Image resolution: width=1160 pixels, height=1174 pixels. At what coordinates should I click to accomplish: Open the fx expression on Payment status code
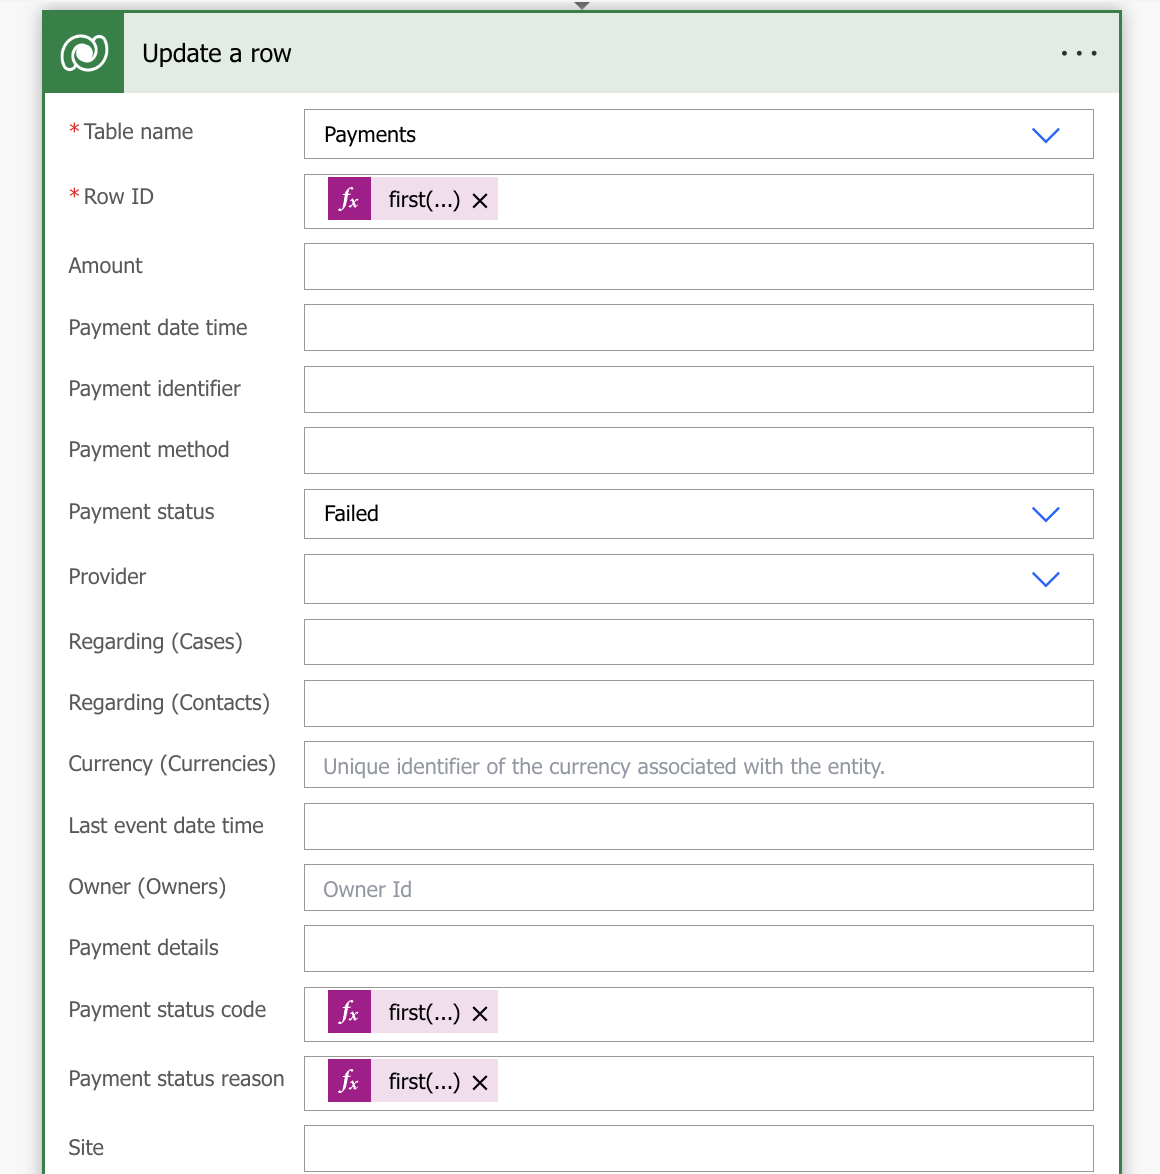coord(349,1012)
